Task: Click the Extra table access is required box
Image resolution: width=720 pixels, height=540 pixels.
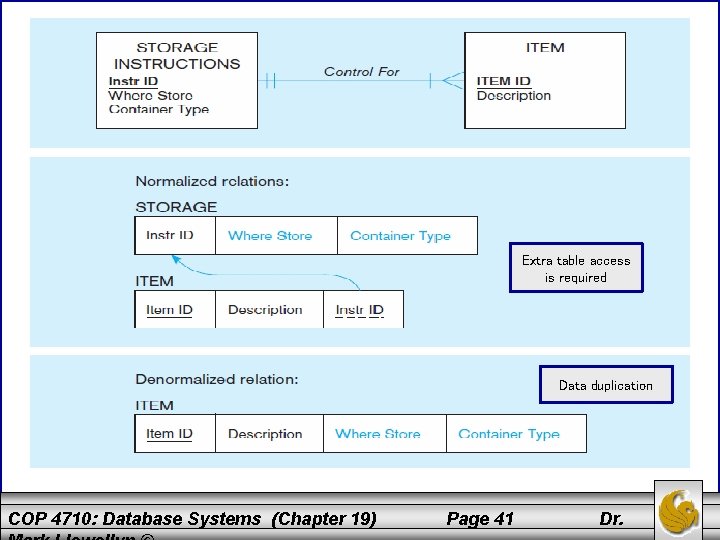Action: [576, 268]
